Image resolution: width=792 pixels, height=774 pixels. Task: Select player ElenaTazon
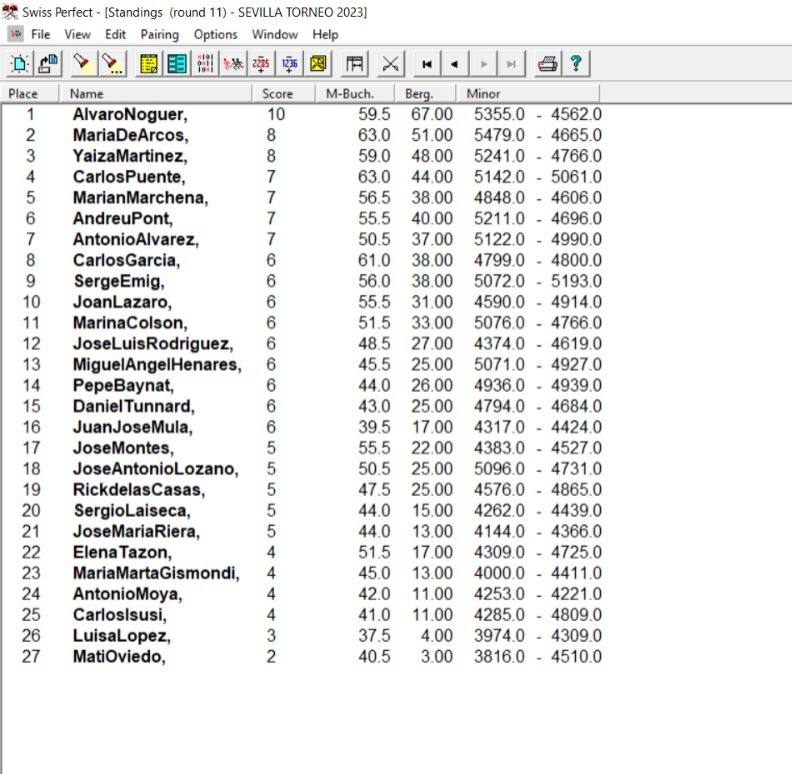(122, 552)
